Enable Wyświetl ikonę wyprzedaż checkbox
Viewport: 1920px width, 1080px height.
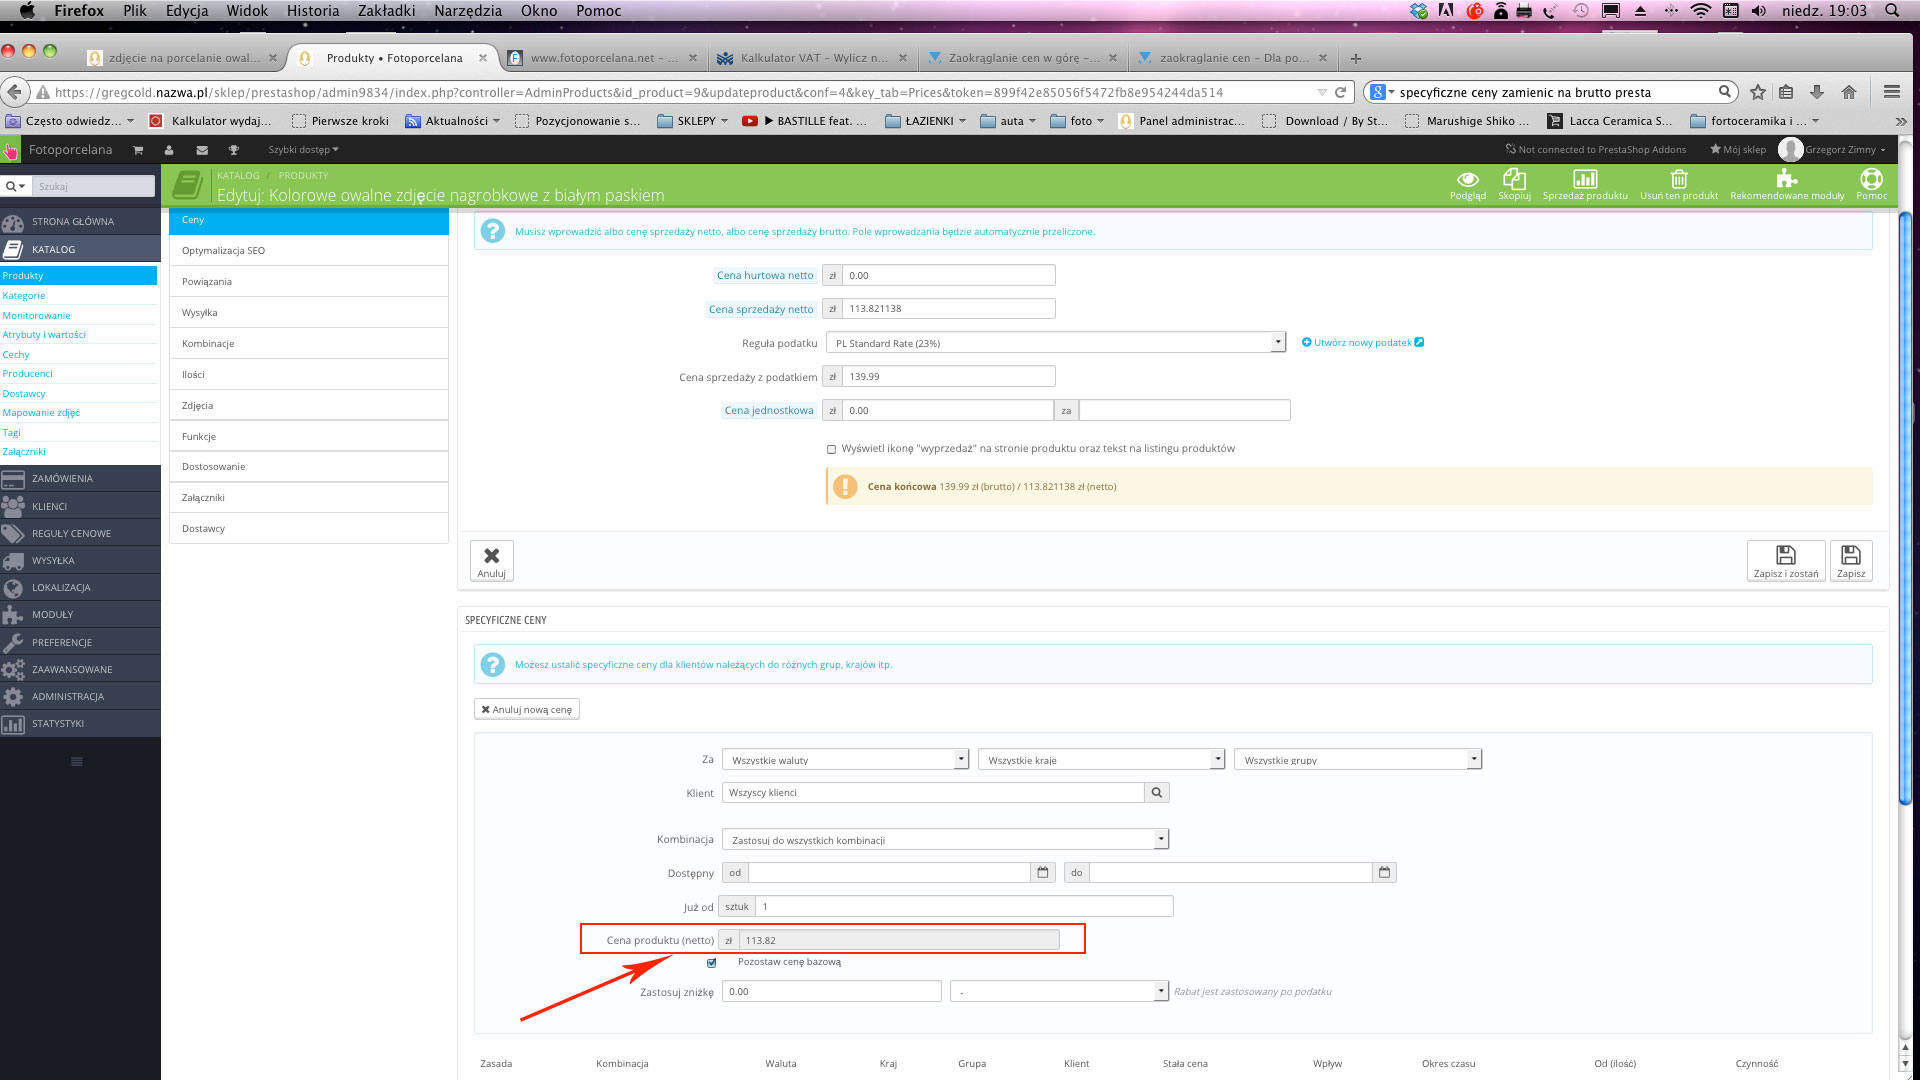pos(831,449)
